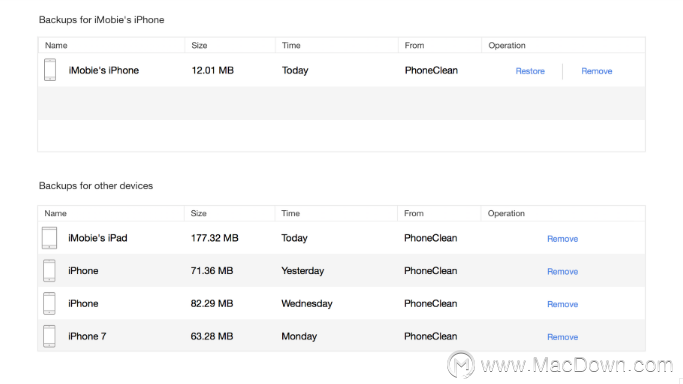Screen dimensions: 683x384
Task: Remove the iPhone 7 backup
Action: [562, 337]
